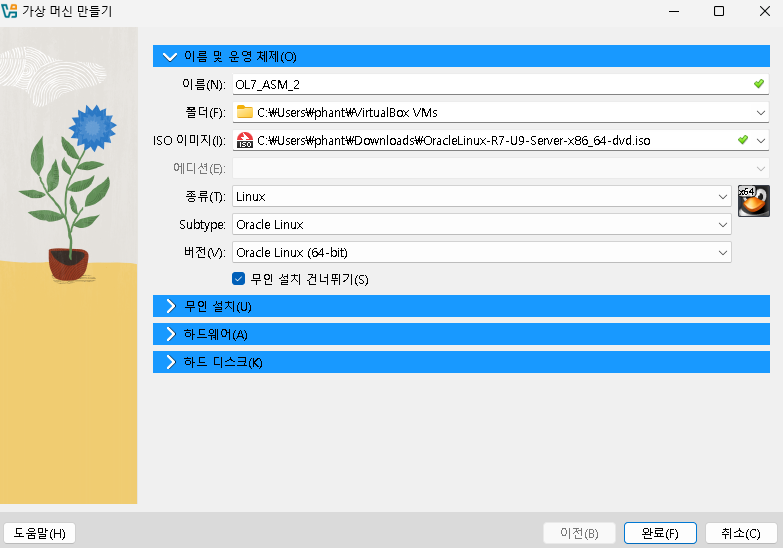The height and width of the screenshot is (548, 783).
Task: Expand the 하드웨어(A) section
Action: 461,334
